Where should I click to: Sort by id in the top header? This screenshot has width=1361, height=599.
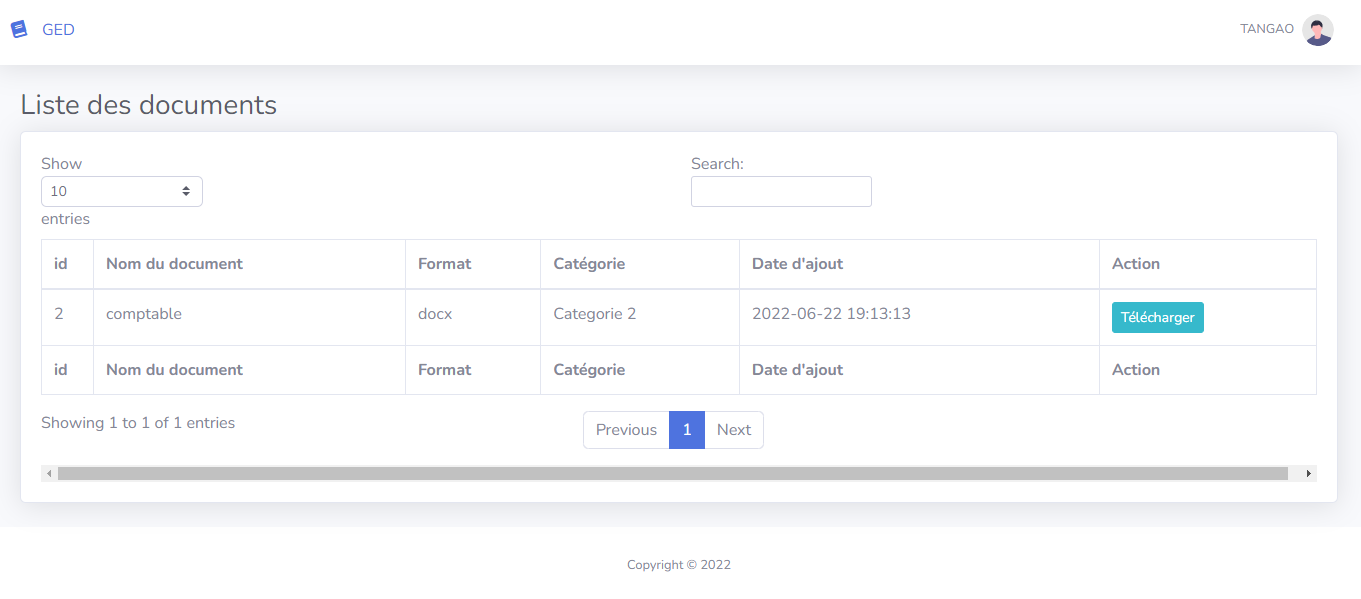click(61, 264)
